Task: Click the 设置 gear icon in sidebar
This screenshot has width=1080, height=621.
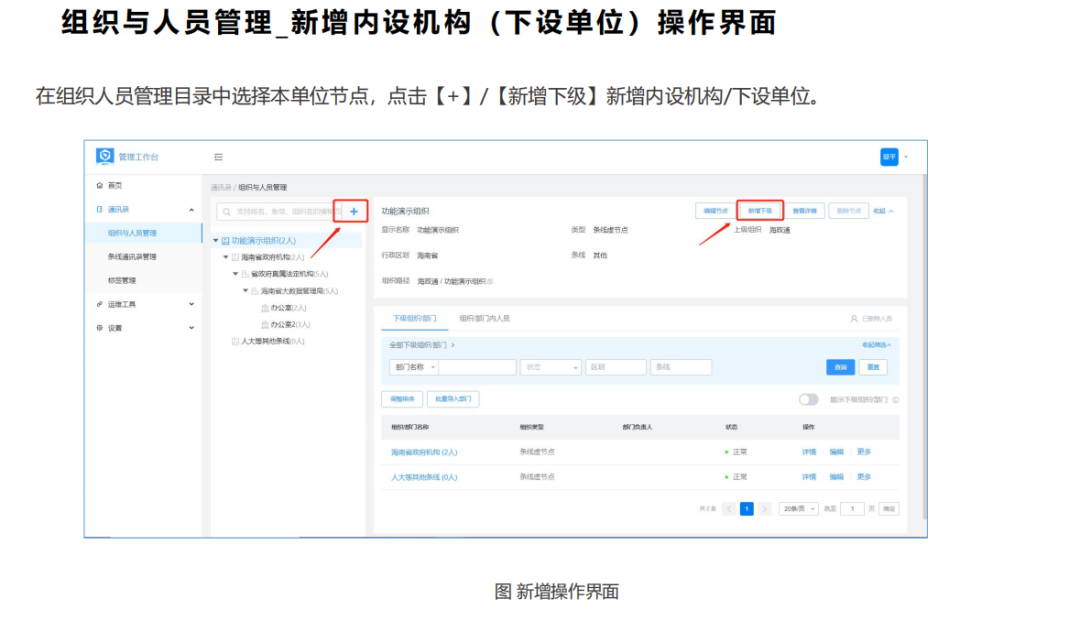Action: click(x=98, y=326)
